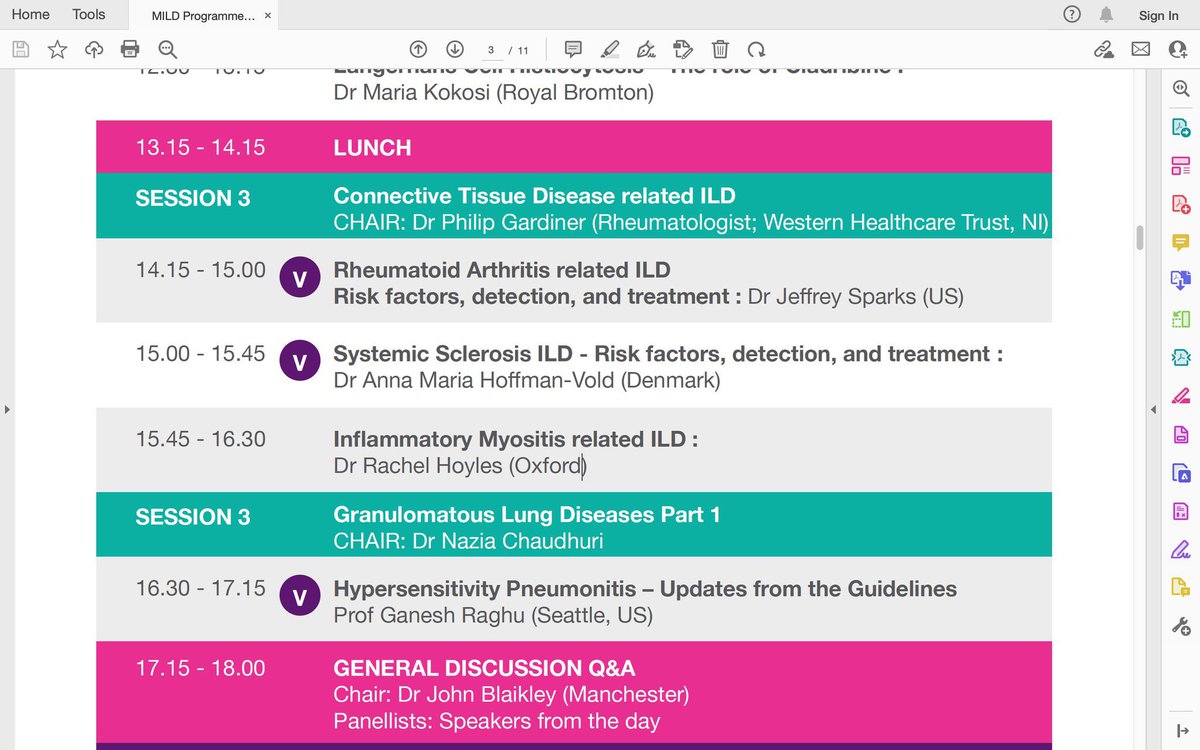
Task: Click the page number field showing 3
Action: coord(490,49)
